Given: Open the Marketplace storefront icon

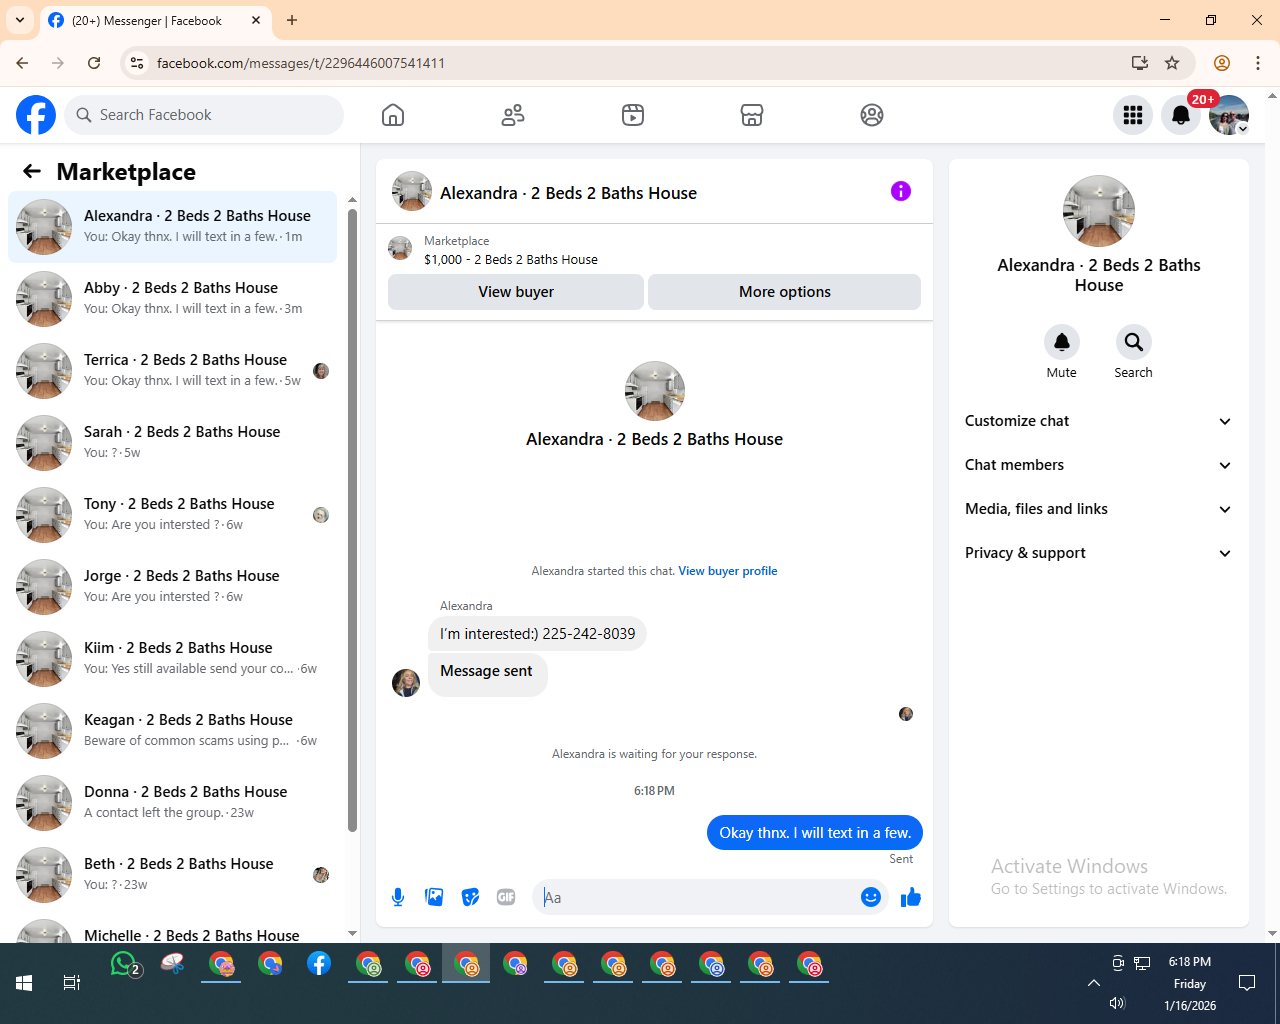Looking at the screenshot, I should click(752, 115).
